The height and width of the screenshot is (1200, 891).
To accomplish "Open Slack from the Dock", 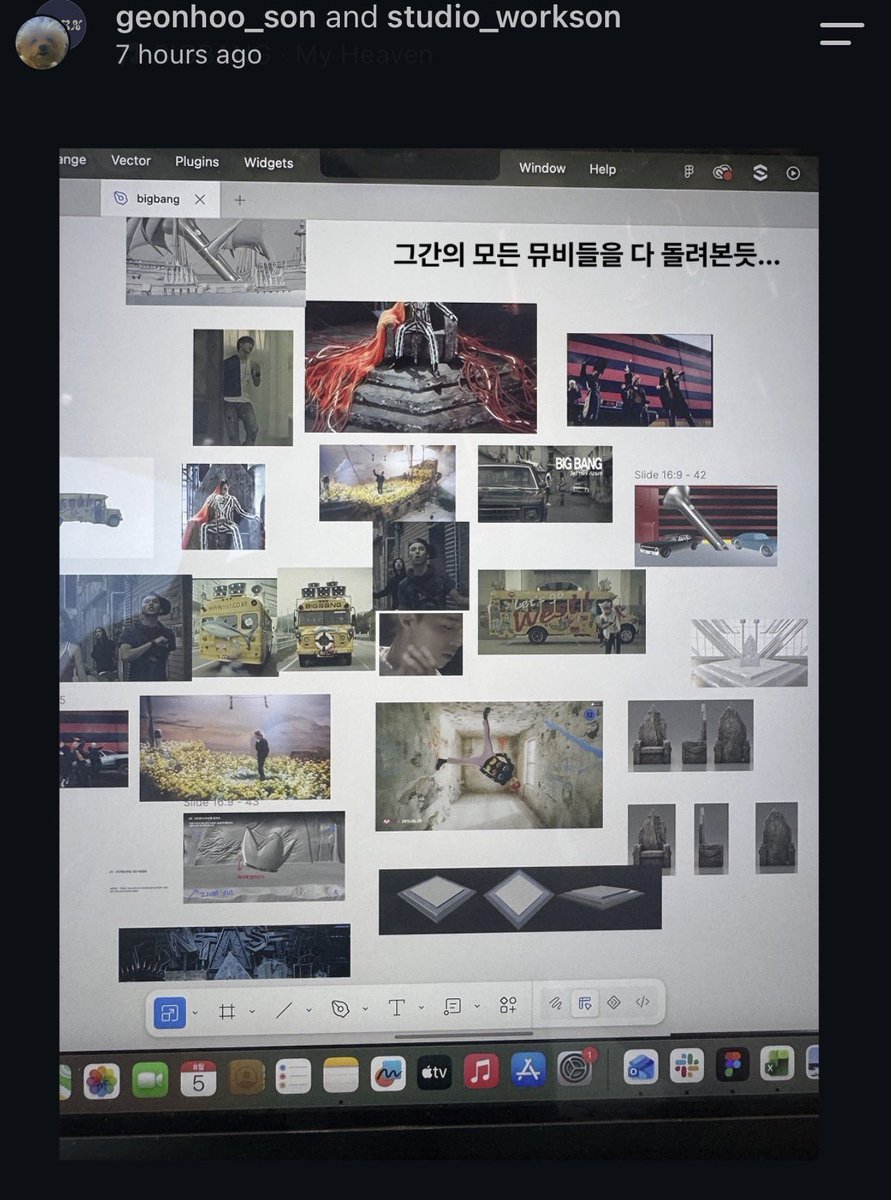I will (x=687, y=1066).
